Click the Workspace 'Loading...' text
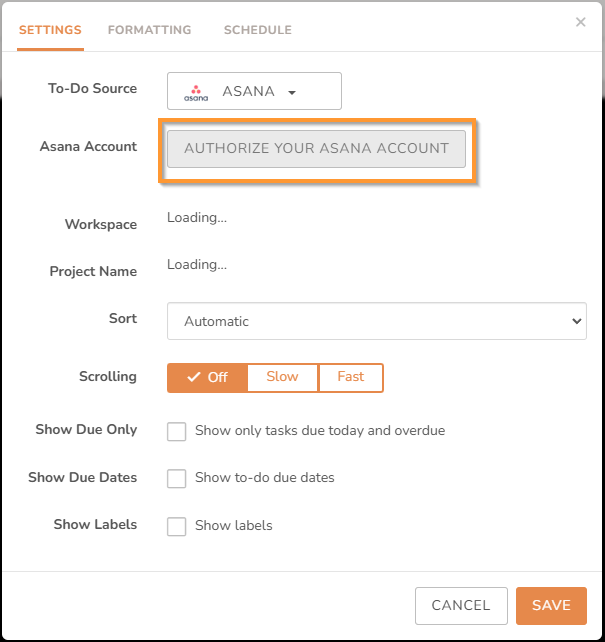605x642 pixels. tap(197, 217)
